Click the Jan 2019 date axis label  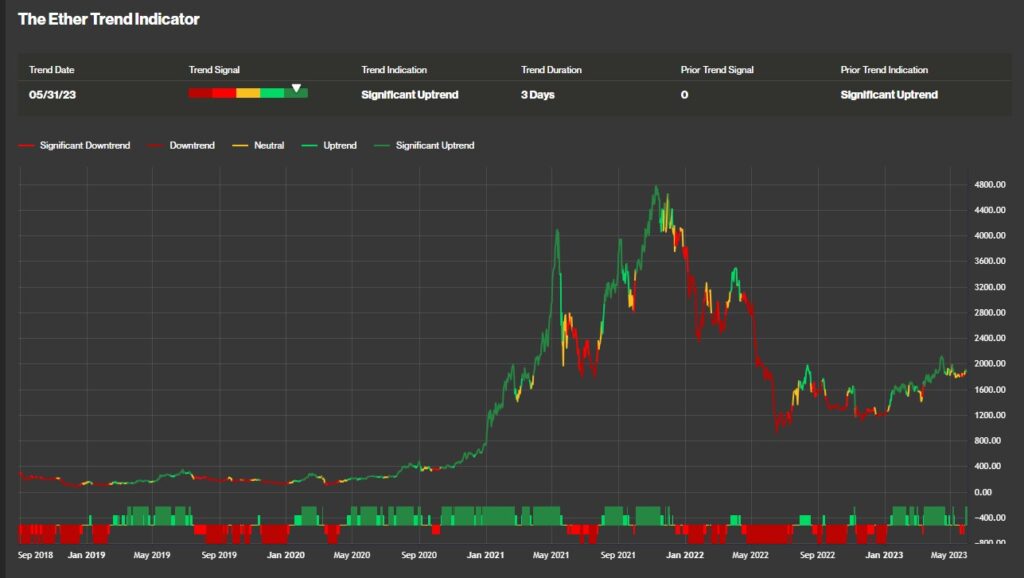pos(86,555)
